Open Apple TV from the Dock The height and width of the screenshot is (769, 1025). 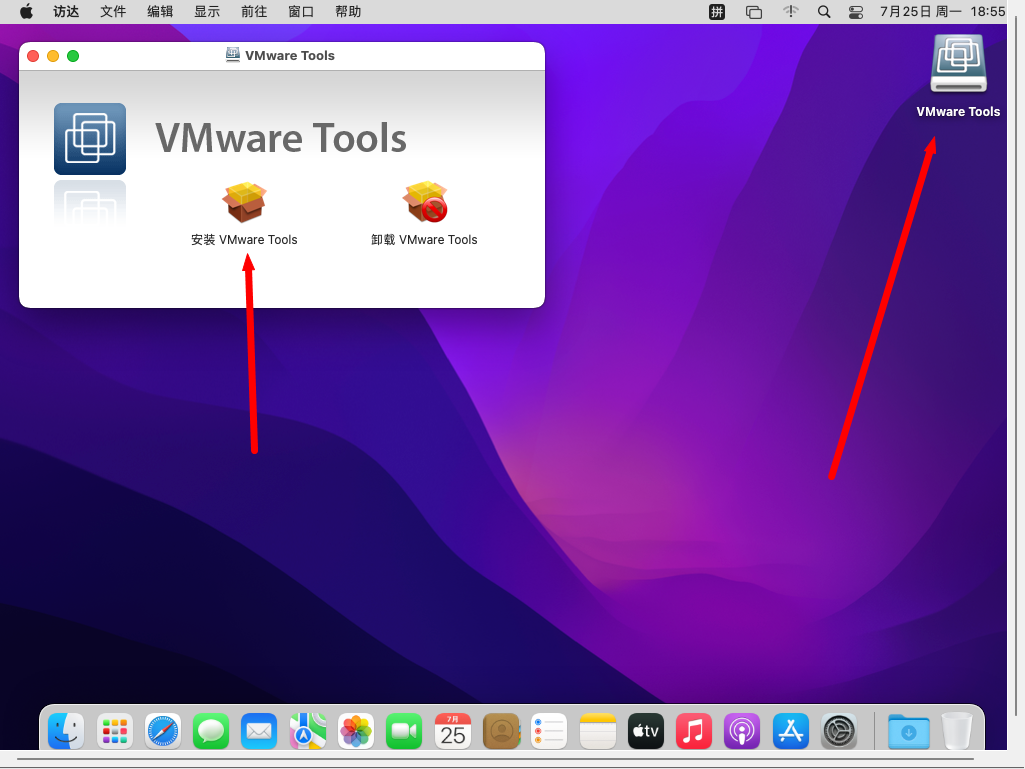pyautogui.click(x=646, y=731)
